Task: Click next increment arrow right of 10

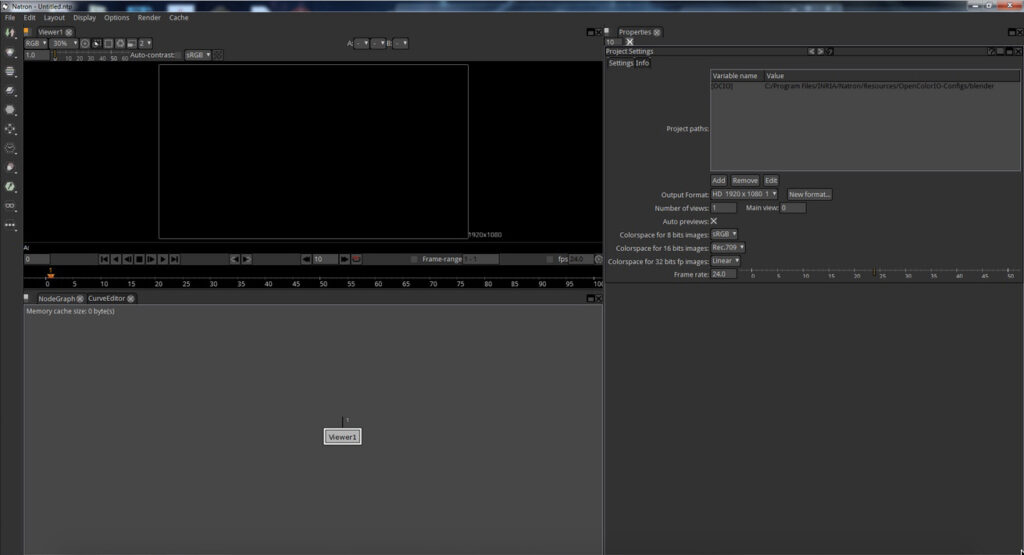Action: pyautogui.click(x=344, y=259)
